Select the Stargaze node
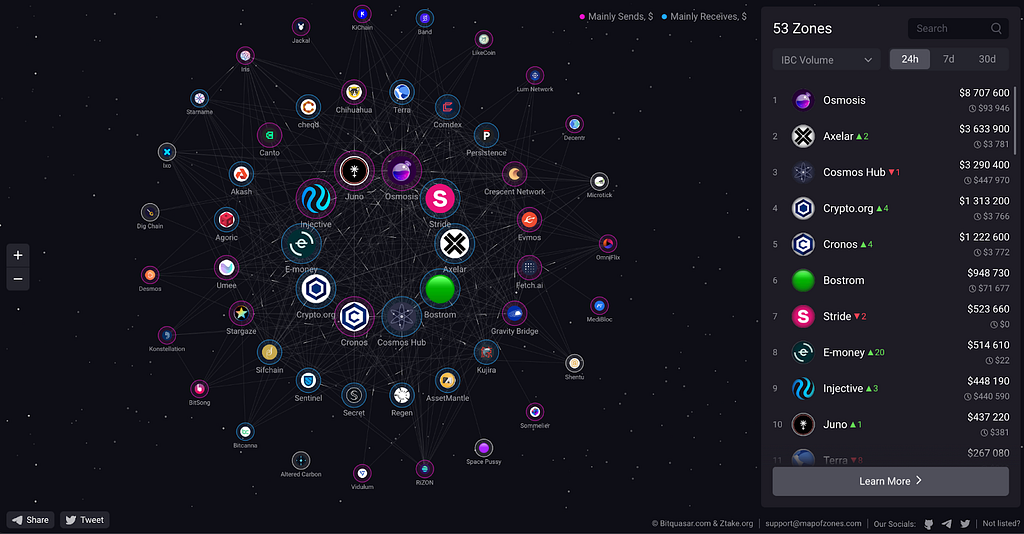1024x534 pixels. pos(241,314)
